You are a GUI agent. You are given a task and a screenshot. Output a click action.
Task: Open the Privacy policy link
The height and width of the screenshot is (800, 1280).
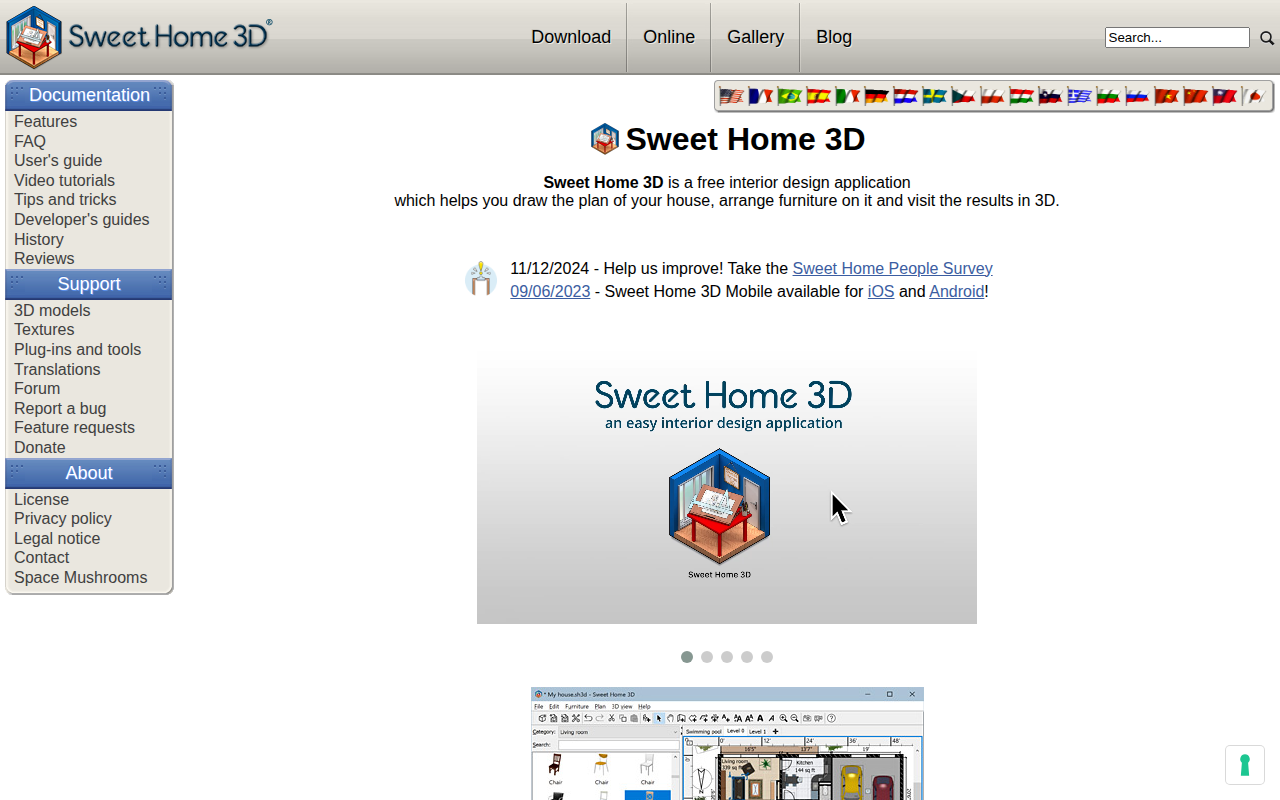[63, 518]
